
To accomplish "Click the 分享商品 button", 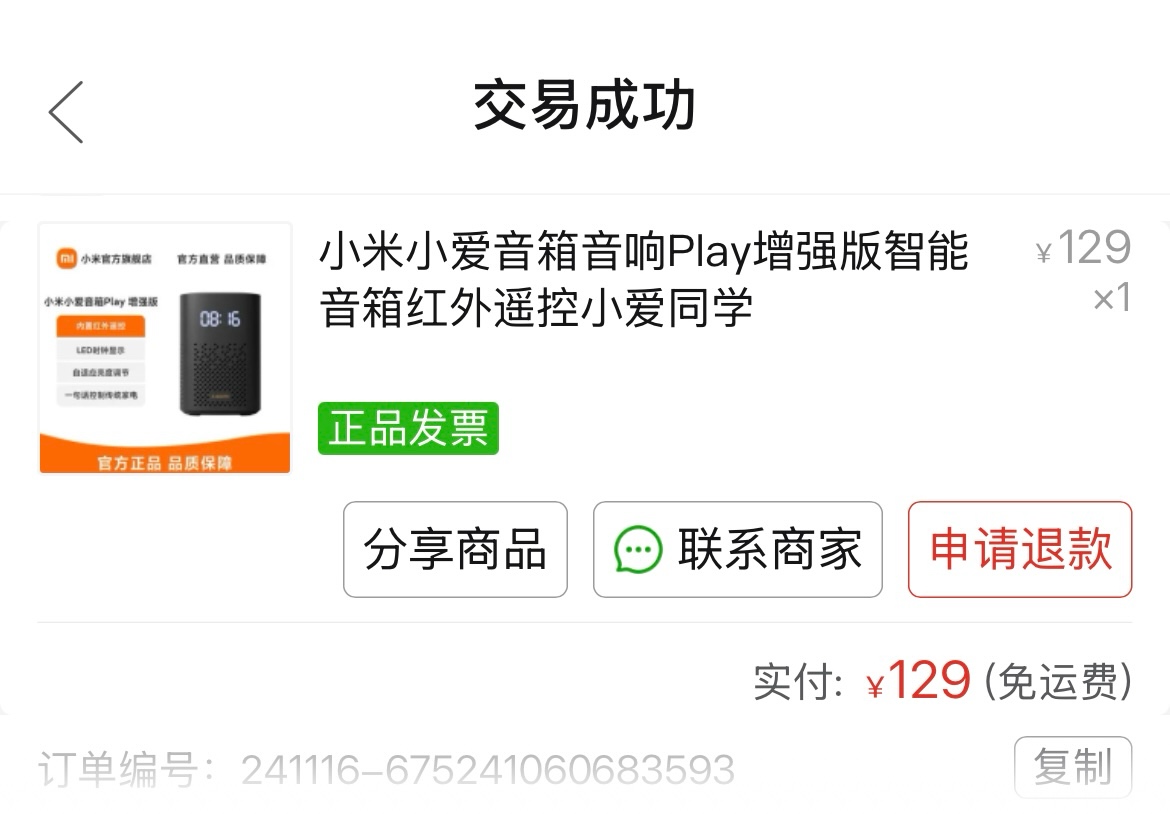I will pyautogui.click(x=455, y=549).
